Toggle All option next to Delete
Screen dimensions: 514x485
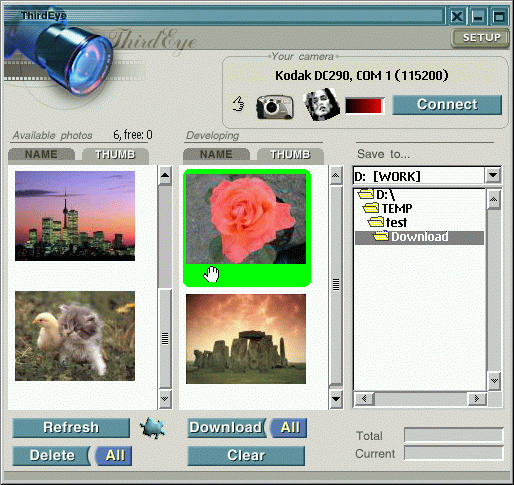(115, 456)
